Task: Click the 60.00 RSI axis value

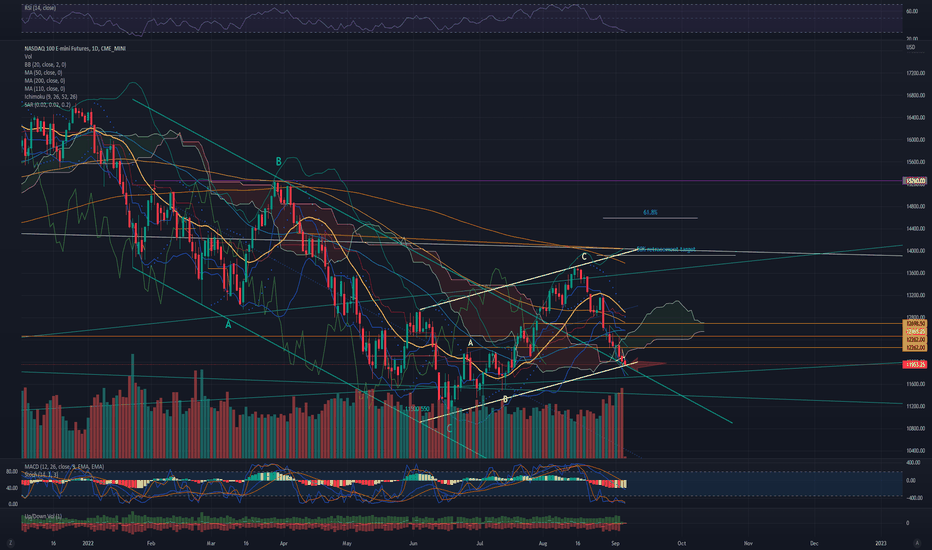Action: [x=912, y=11]
